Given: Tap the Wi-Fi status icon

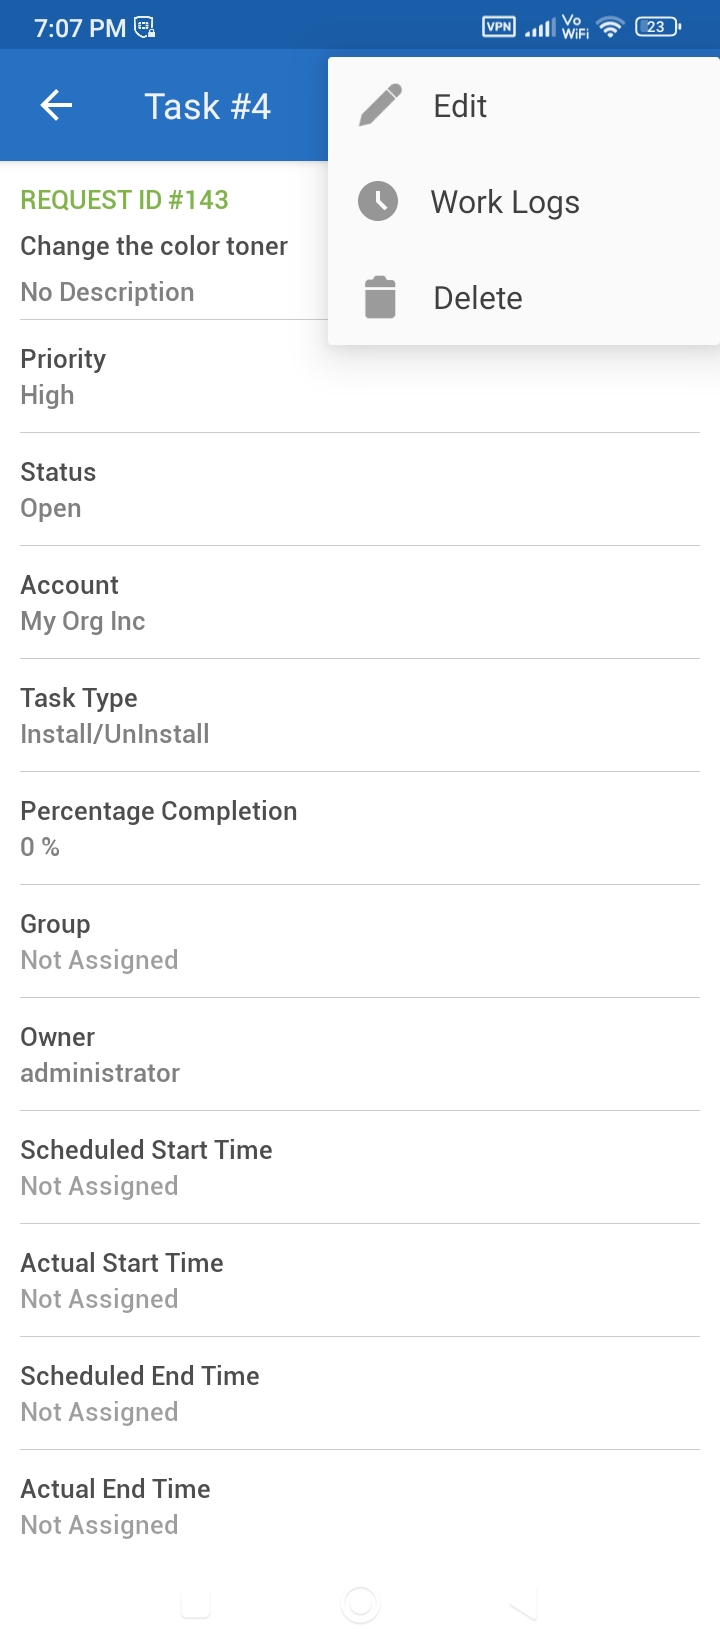Looking at the screenshot, I should pyautogui.click(x=609, y=27).
